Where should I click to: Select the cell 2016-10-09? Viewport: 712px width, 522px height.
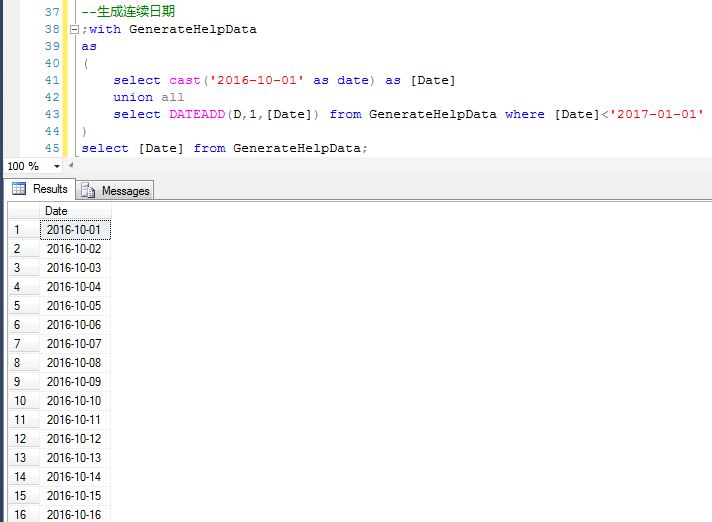click(75, 382)
